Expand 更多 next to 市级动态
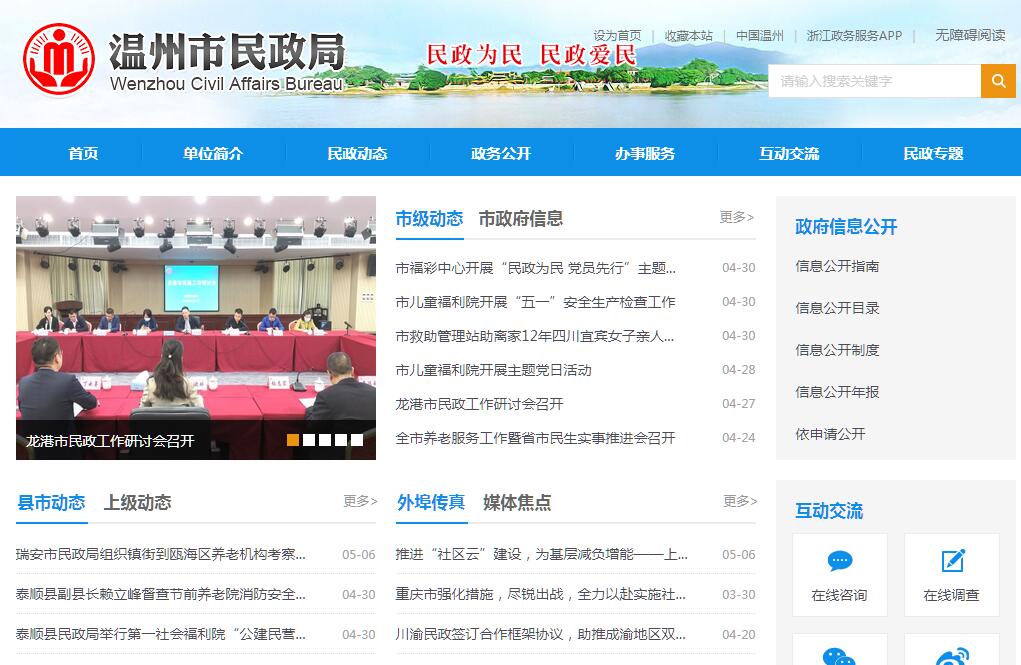 coord(737,217)
